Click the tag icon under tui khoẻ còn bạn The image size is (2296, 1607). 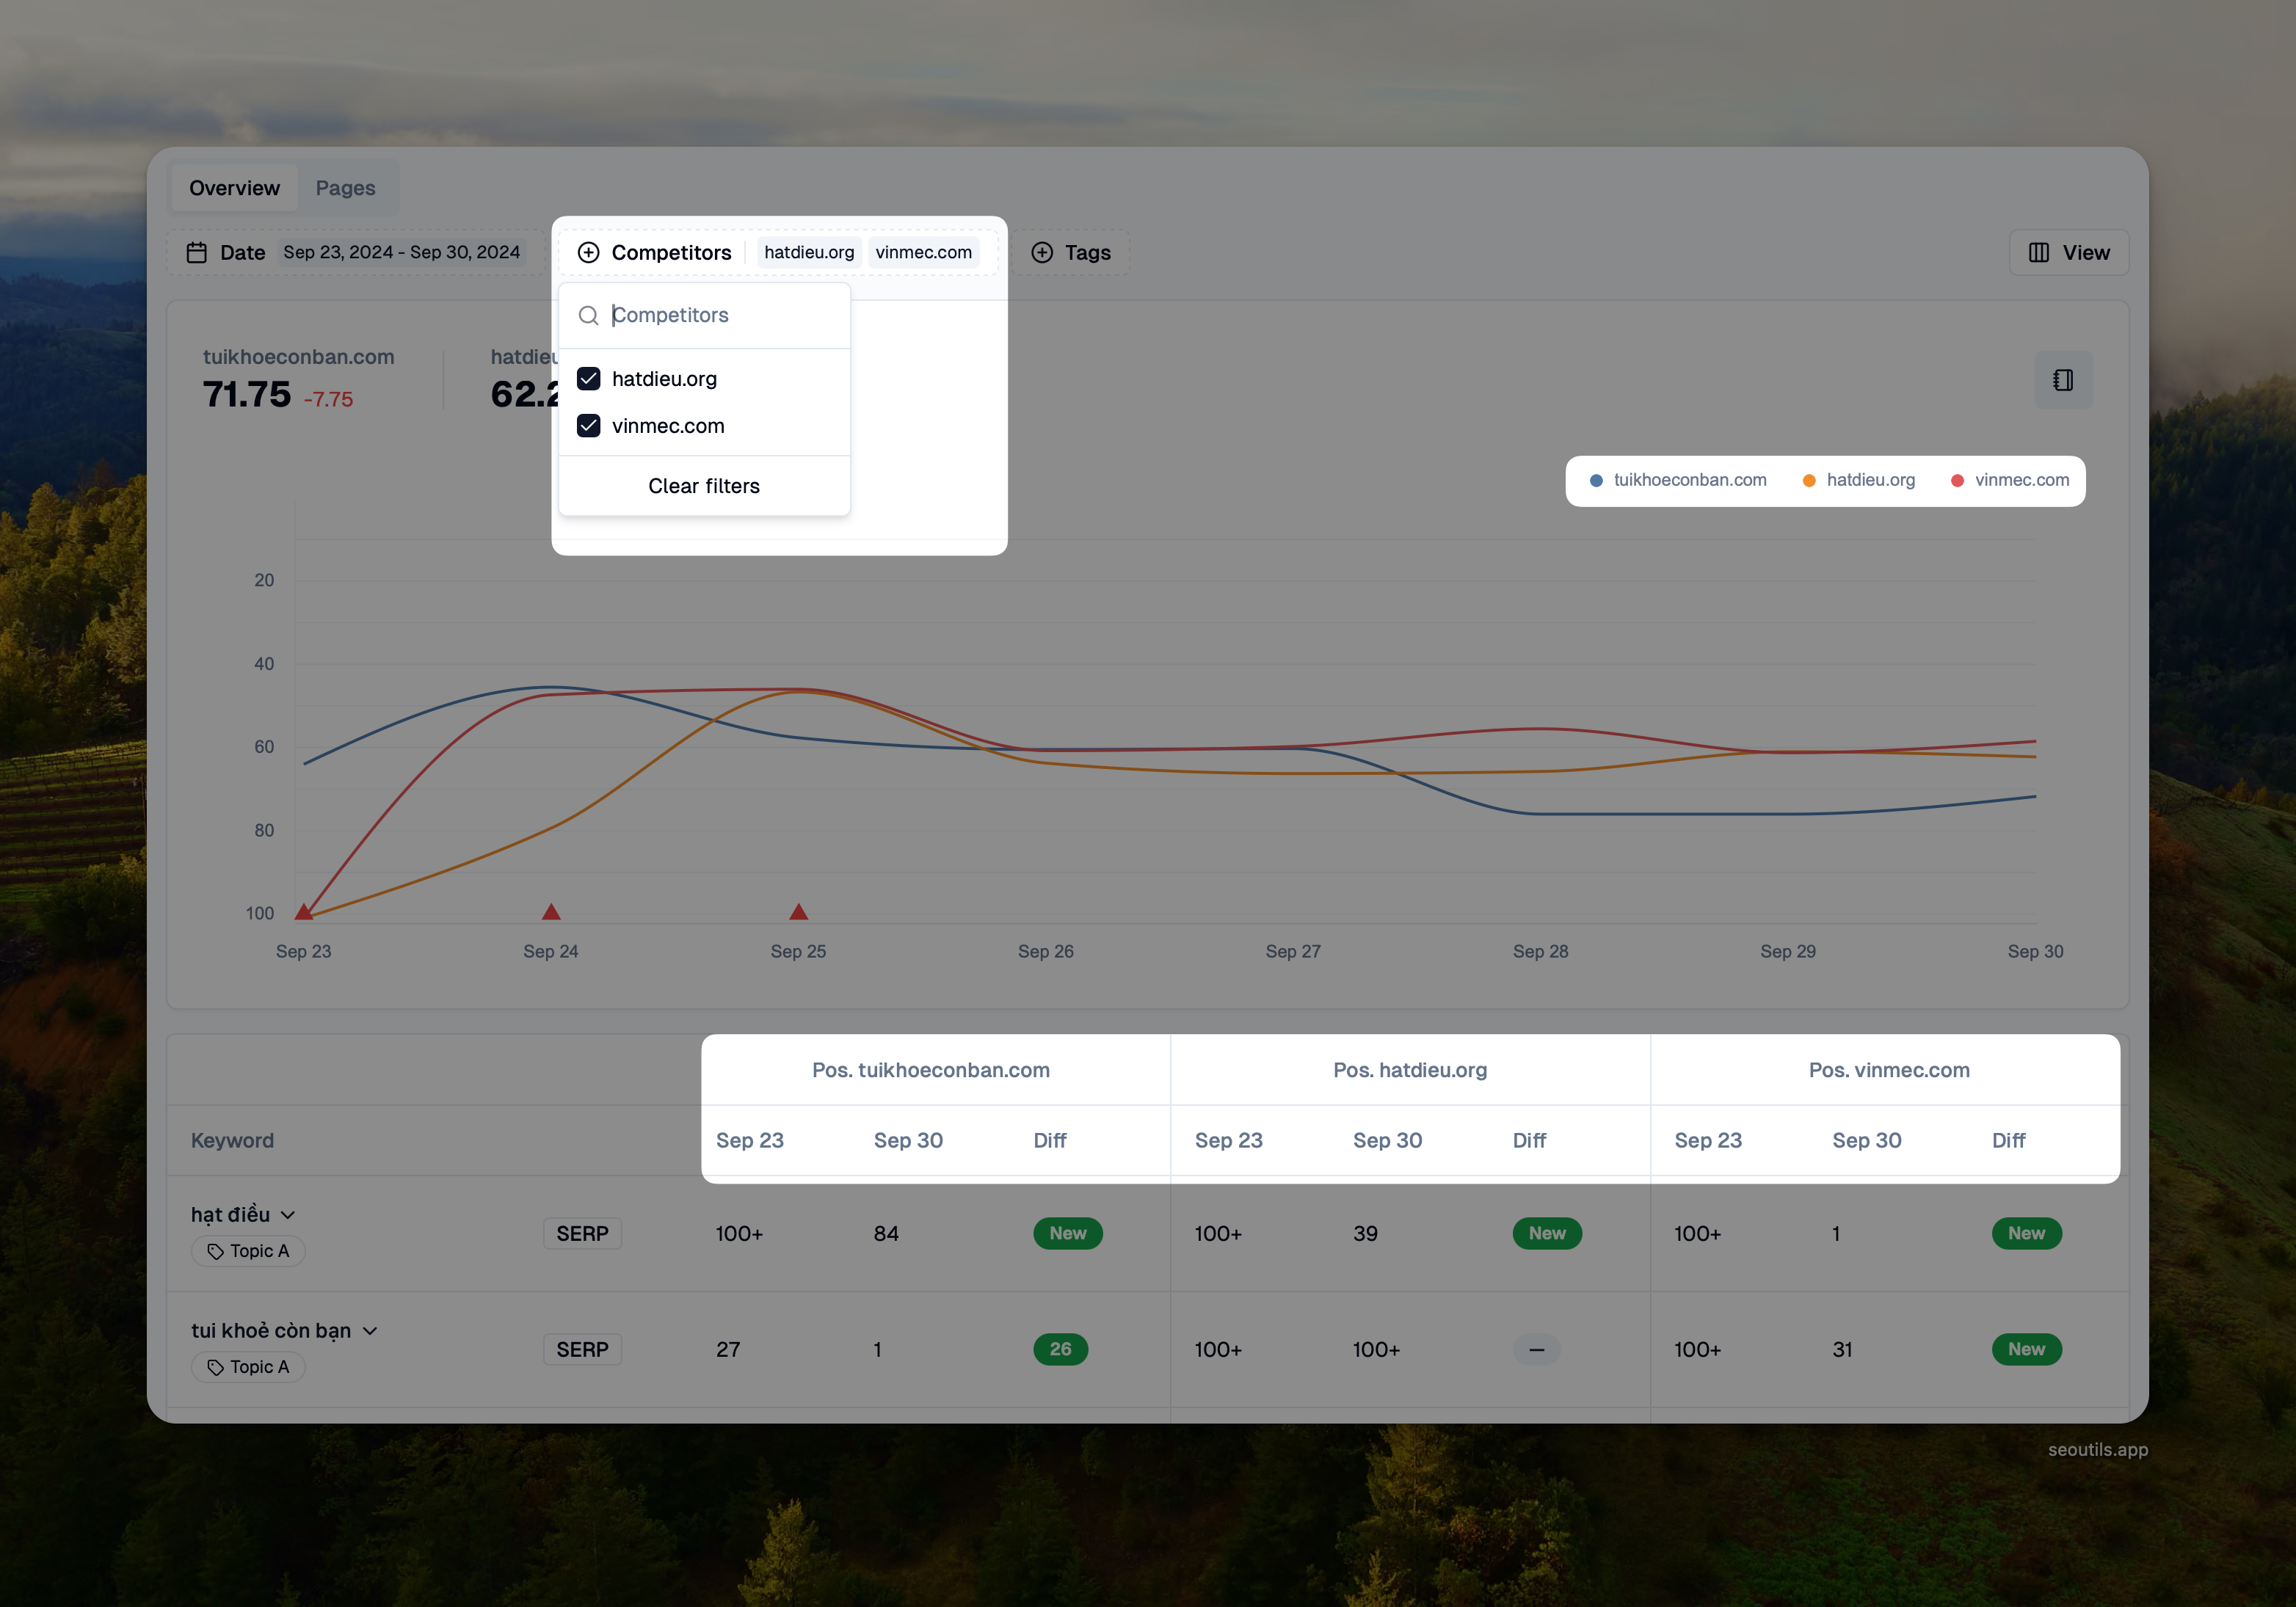[215, 1367]
